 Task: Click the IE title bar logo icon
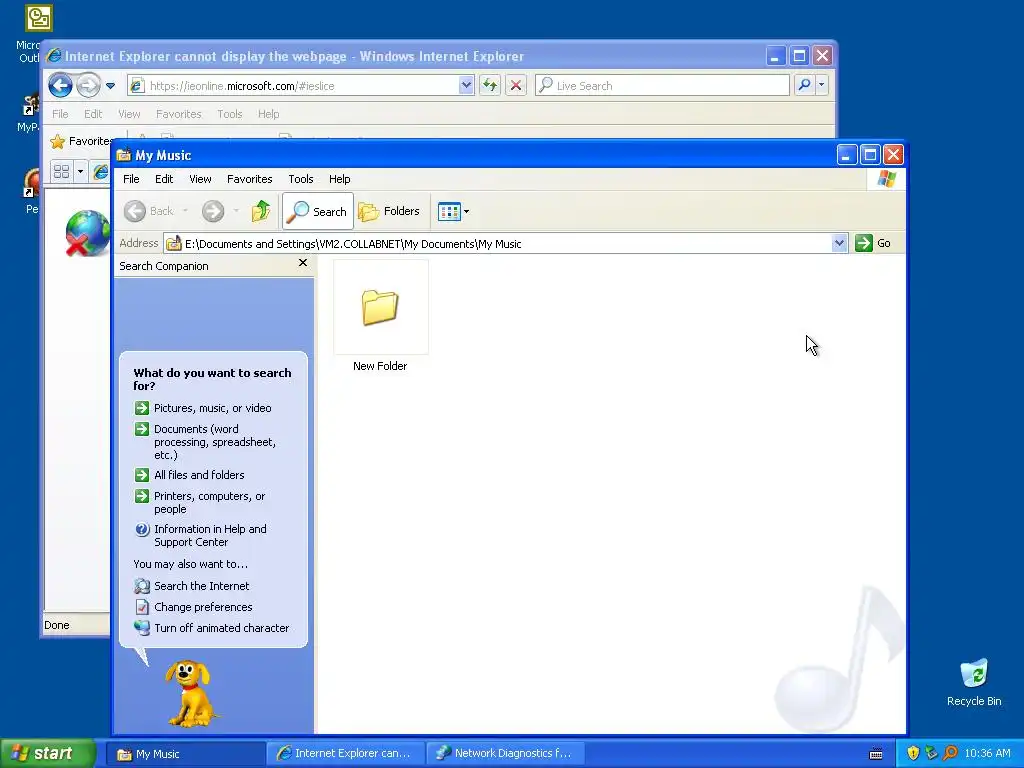pyautogui.click(x=54, y=56)
